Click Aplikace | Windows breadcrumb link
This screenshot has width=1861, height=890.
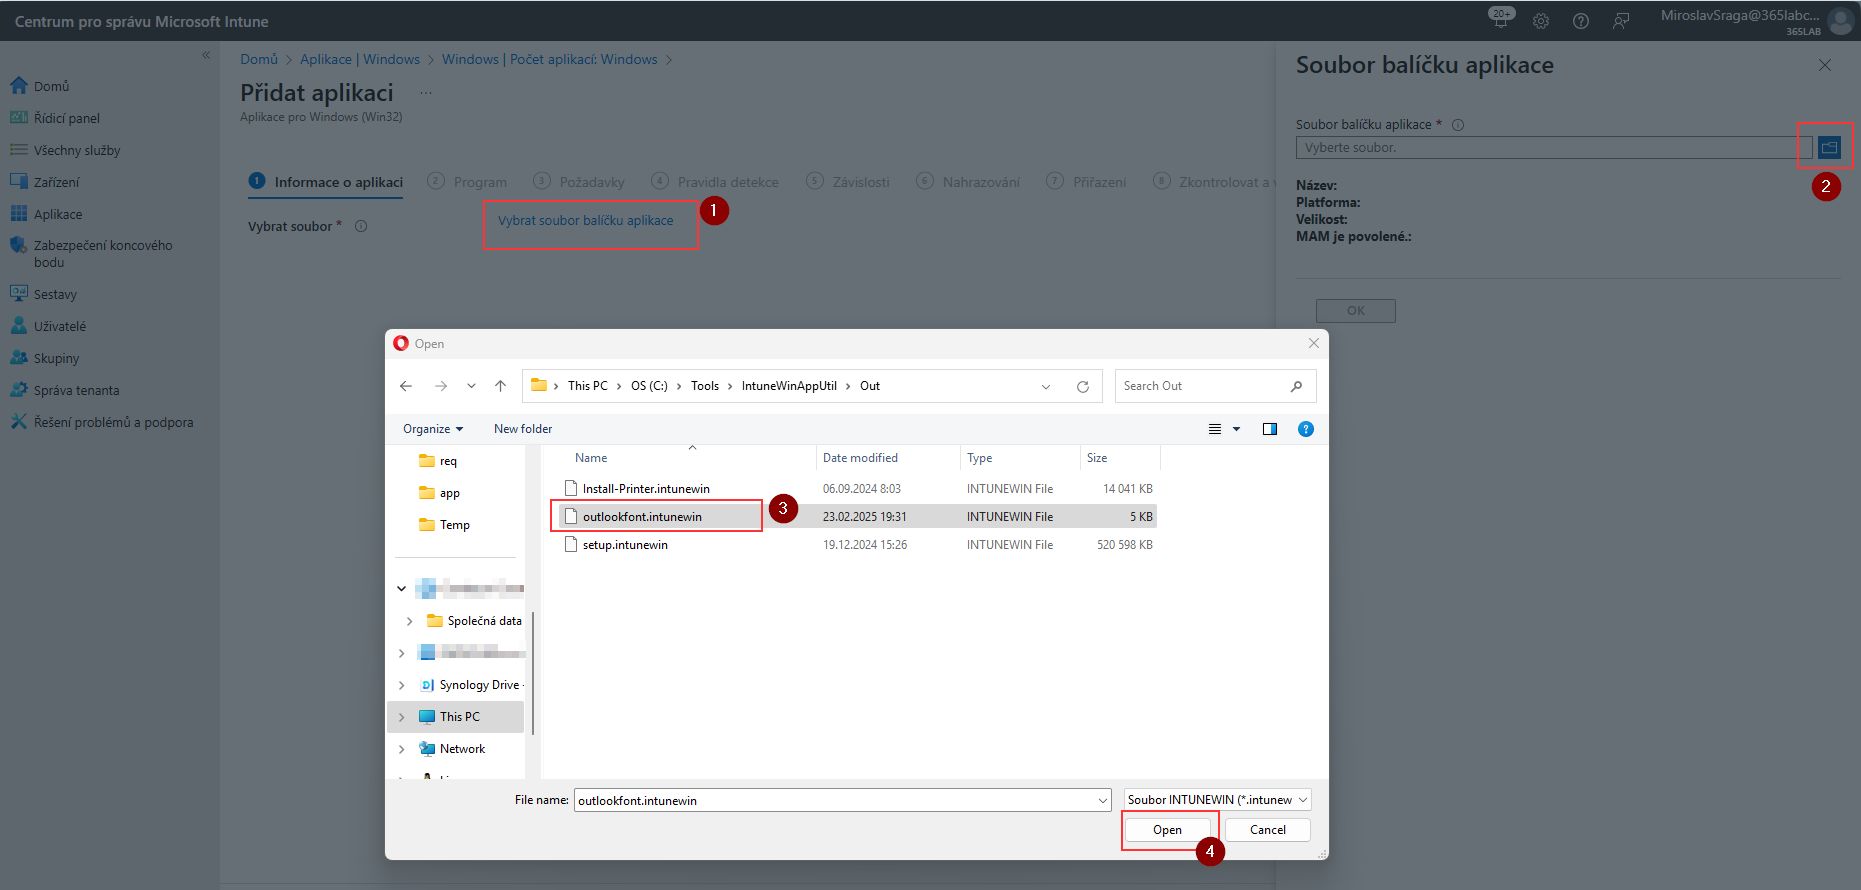click(360, 59)
